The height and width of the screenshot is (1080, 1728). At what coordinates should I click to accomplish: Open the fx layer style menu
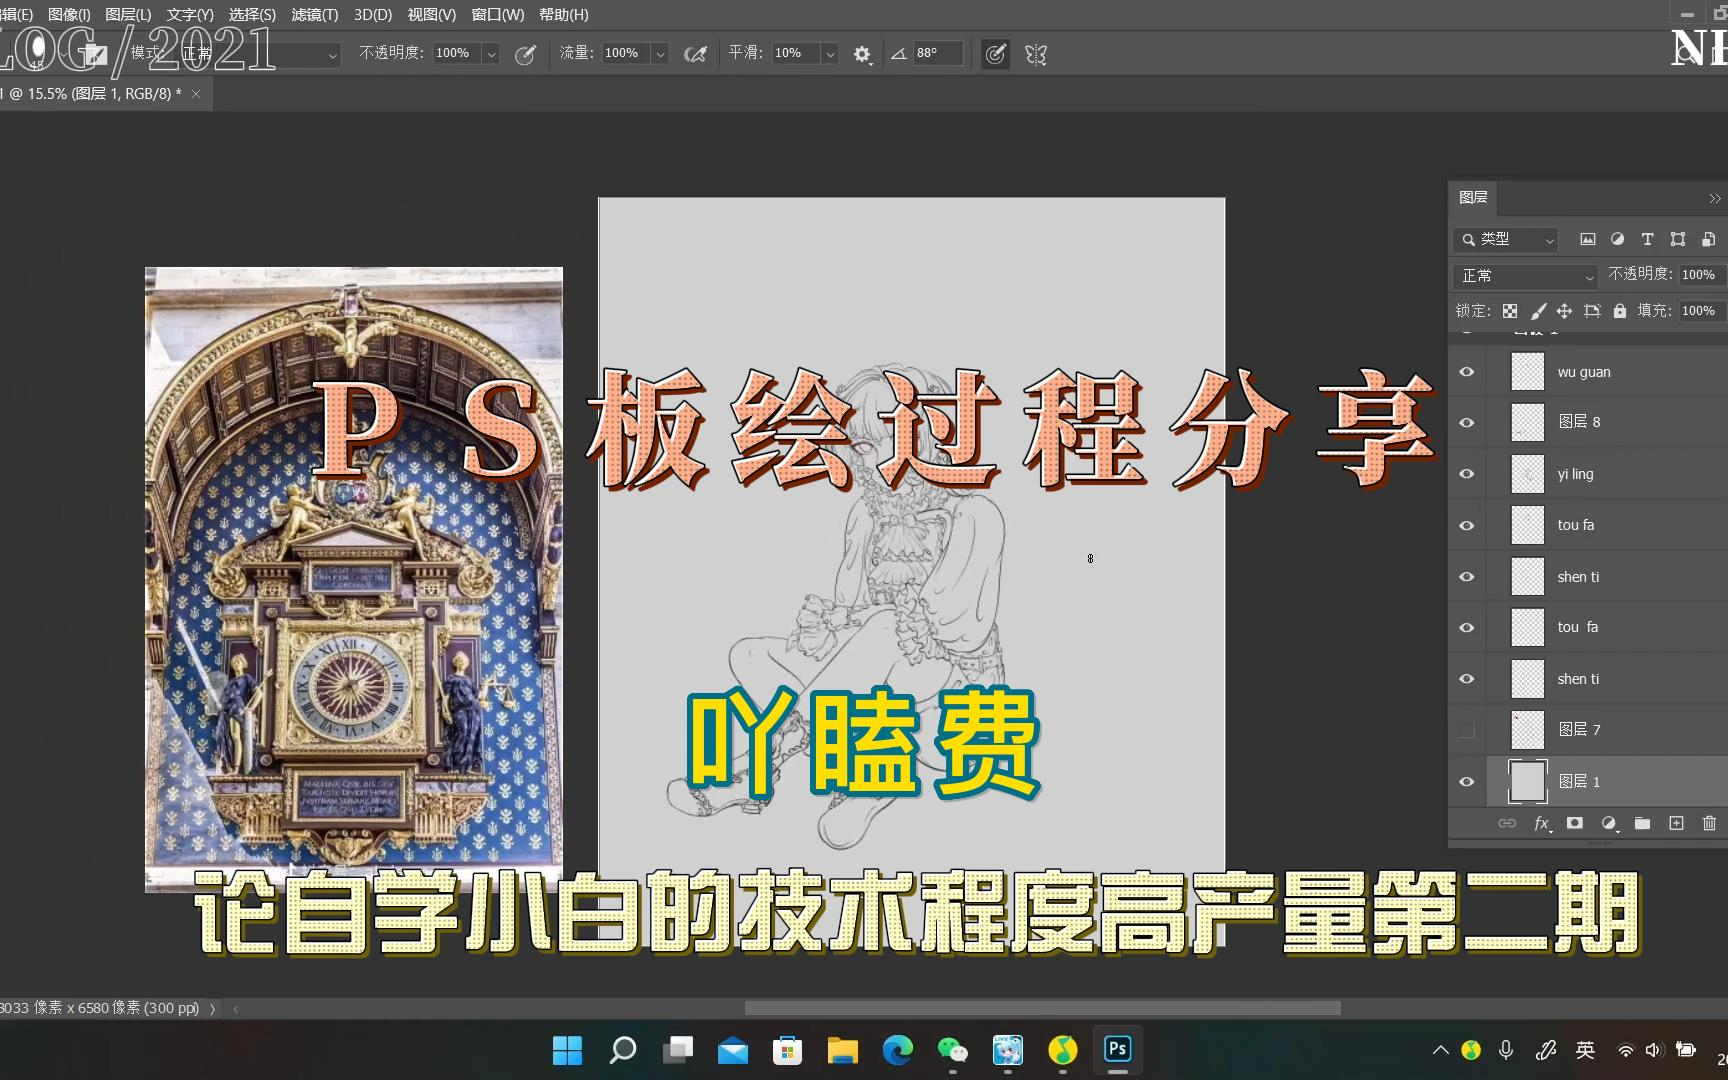[1542, 823]
